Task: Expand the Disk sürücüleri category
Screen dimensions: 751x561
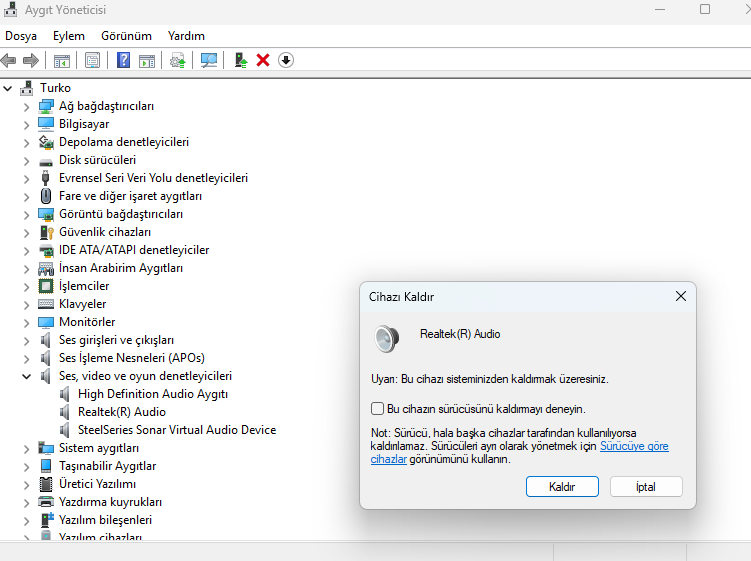Action: point(27,160)
